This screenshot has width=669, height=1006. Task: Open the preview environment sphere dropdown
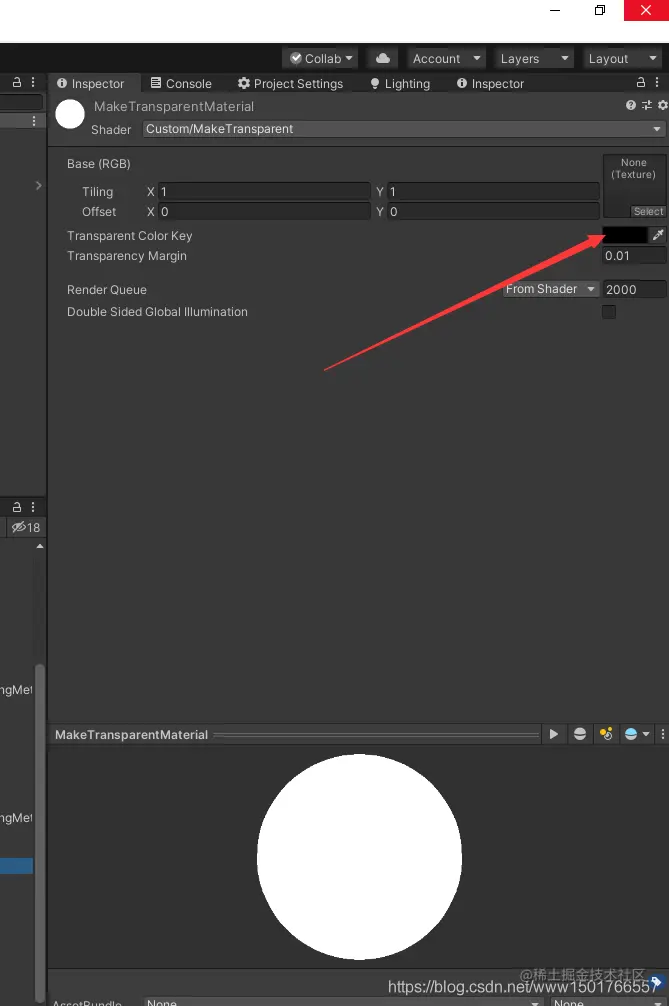click(x=637, y=734)
